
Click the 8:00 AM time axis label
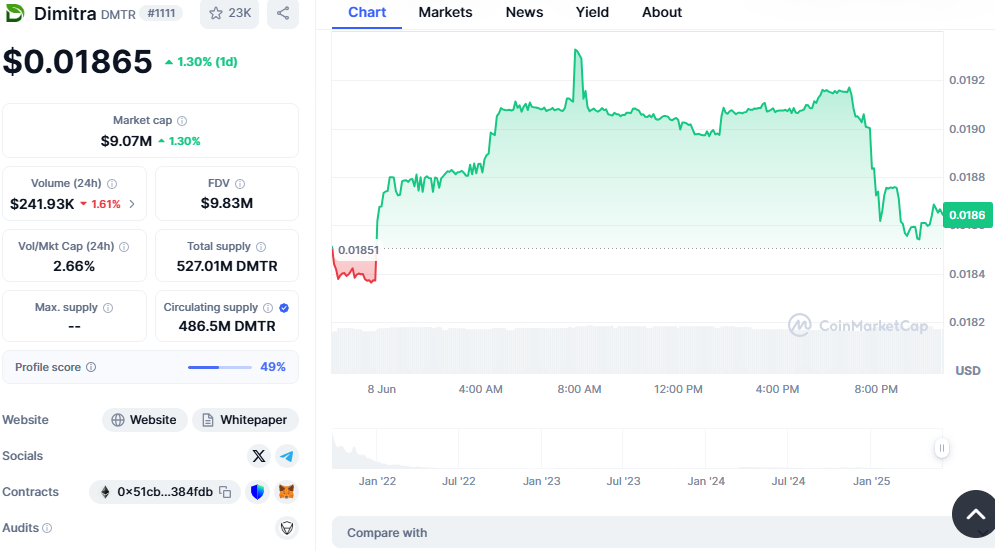(579, 389)
